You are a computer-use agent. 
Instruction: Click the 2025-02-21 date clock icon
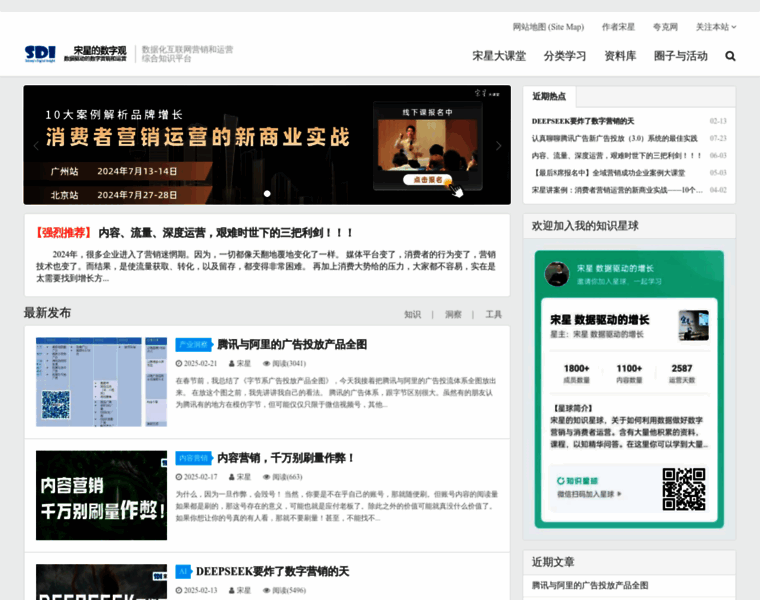point(178,363)
